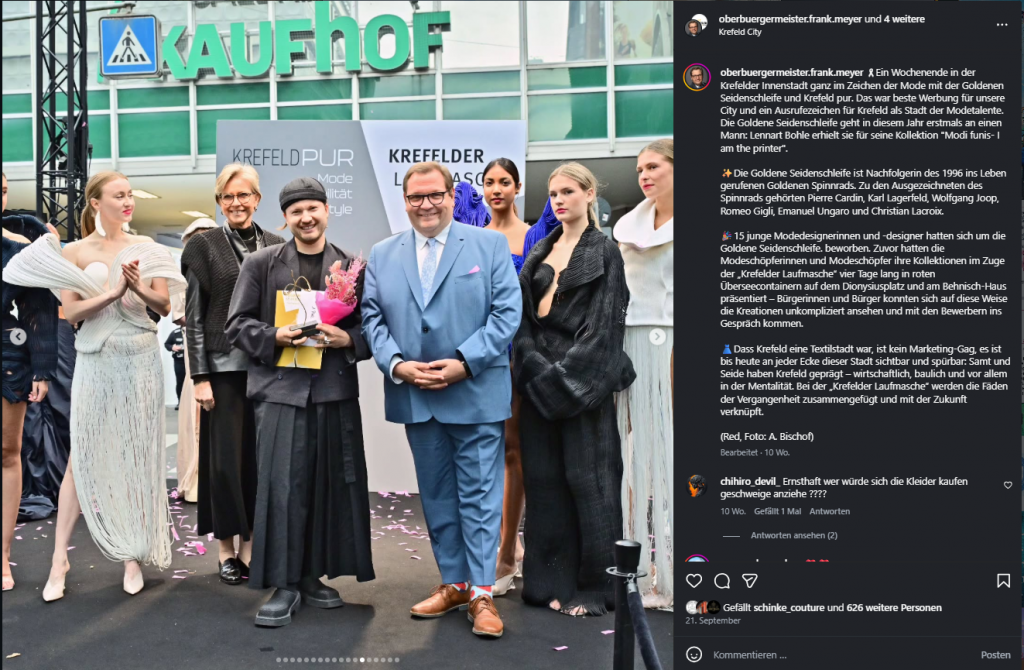The width and height of the screenshot is (1024, 670).
Task: View collaborators via "4 weitere" link
Action: point(904,19)
